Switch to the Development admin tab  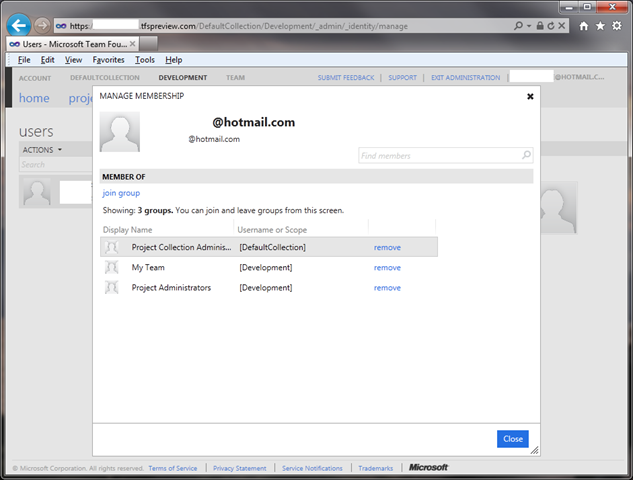pyautogui.click(x=182, y=77)
